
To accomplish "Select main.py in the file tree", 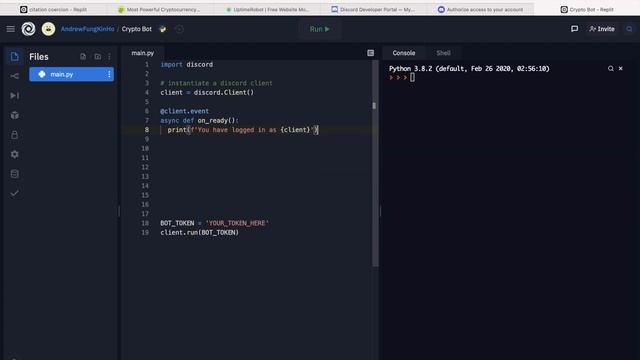I will (x=71, y=74).
